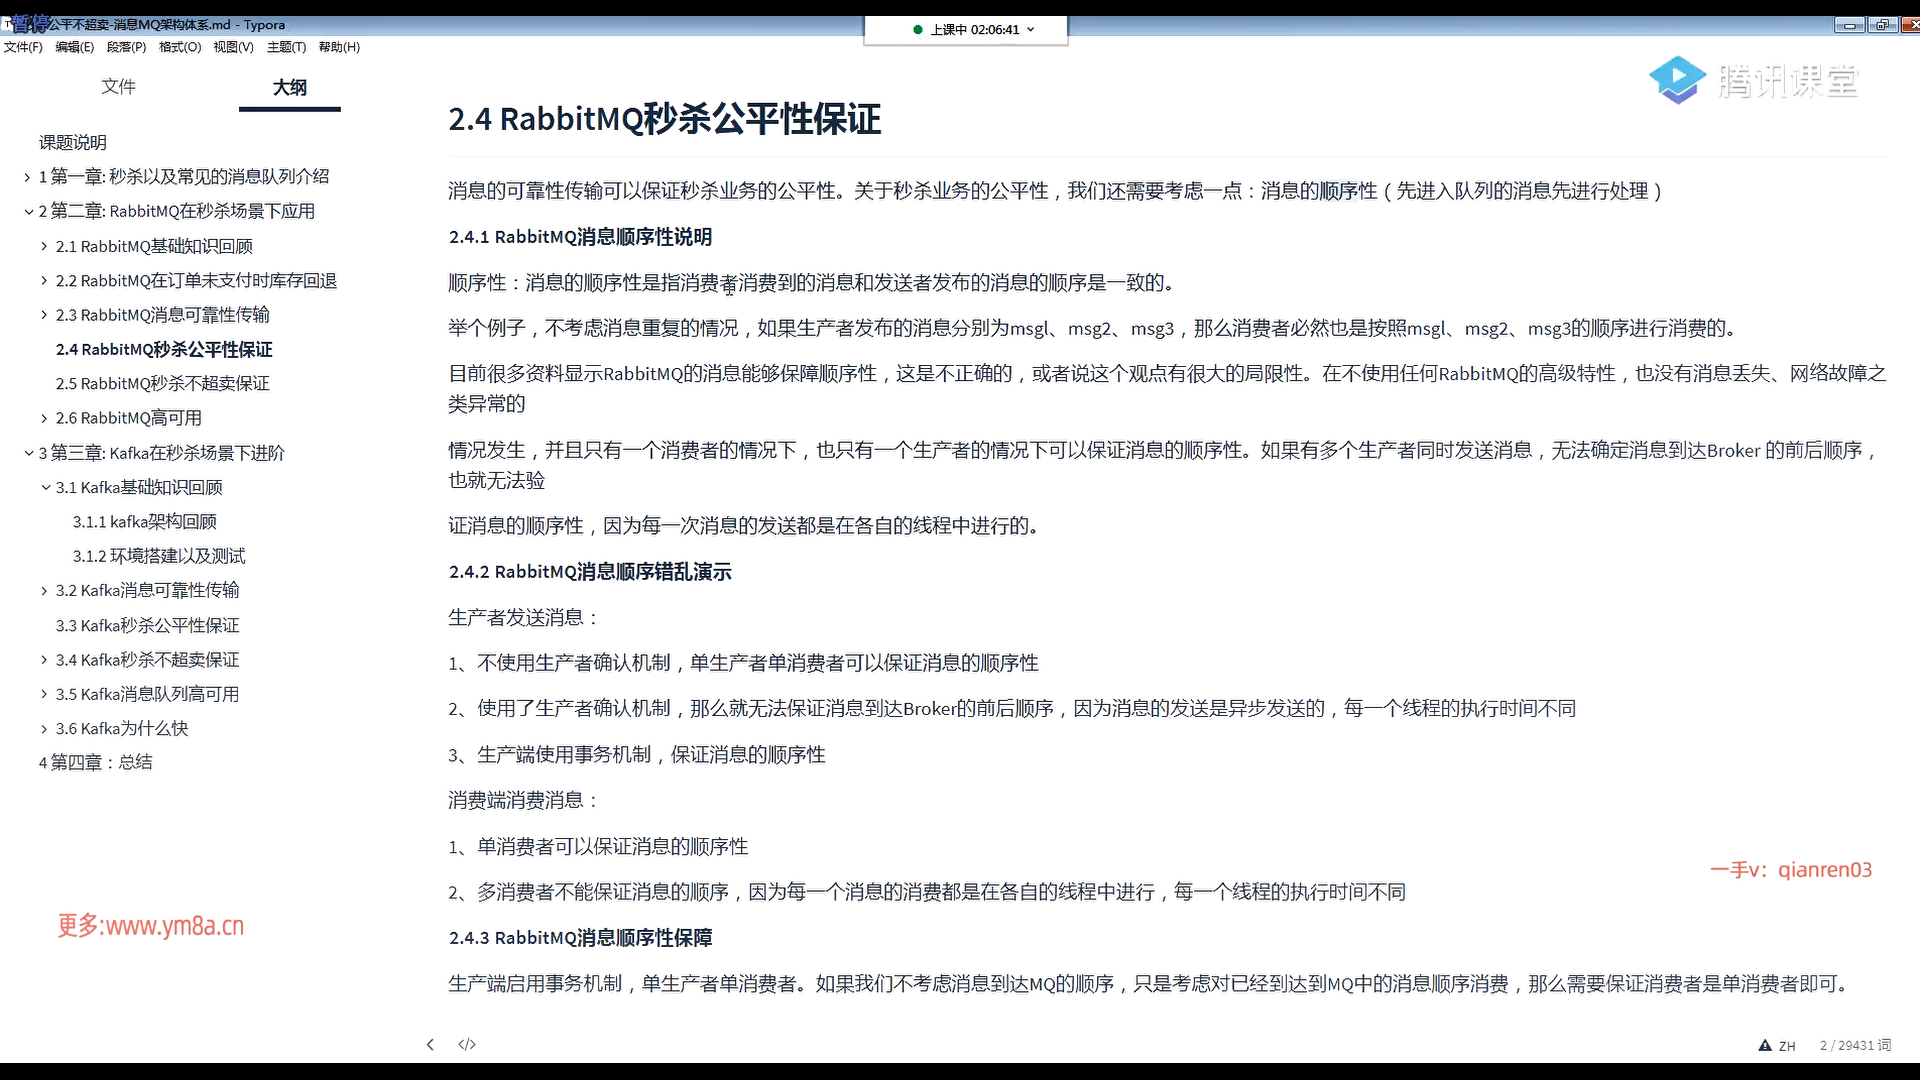1920x1080 pixels.
Task: Switch to the 文件 sidebar tab
Action: 118,87
